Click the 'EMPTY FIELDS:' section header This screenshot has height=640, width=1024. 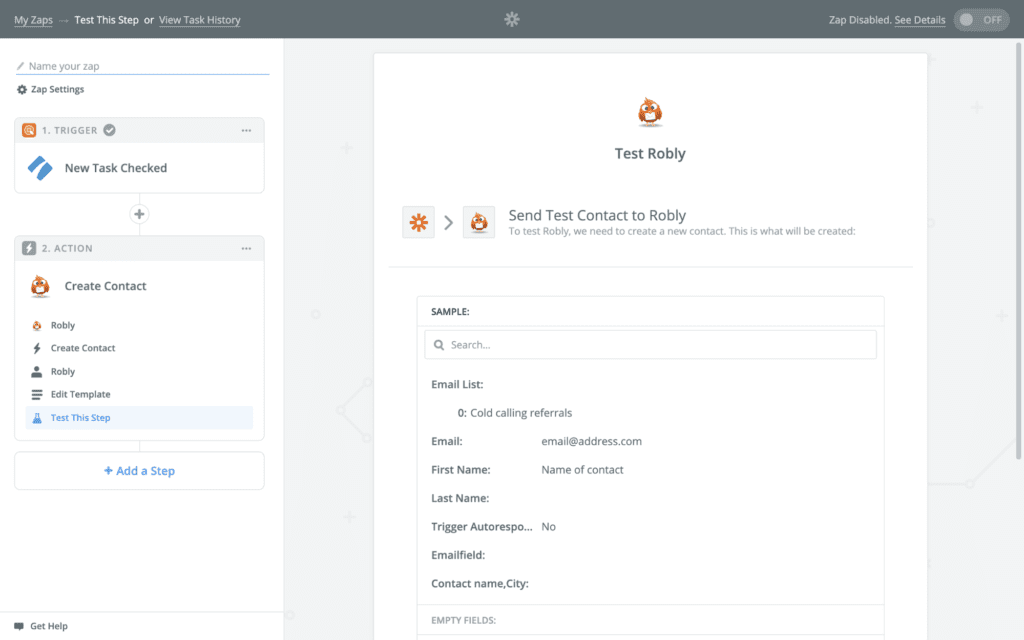[x=464, y=620]
